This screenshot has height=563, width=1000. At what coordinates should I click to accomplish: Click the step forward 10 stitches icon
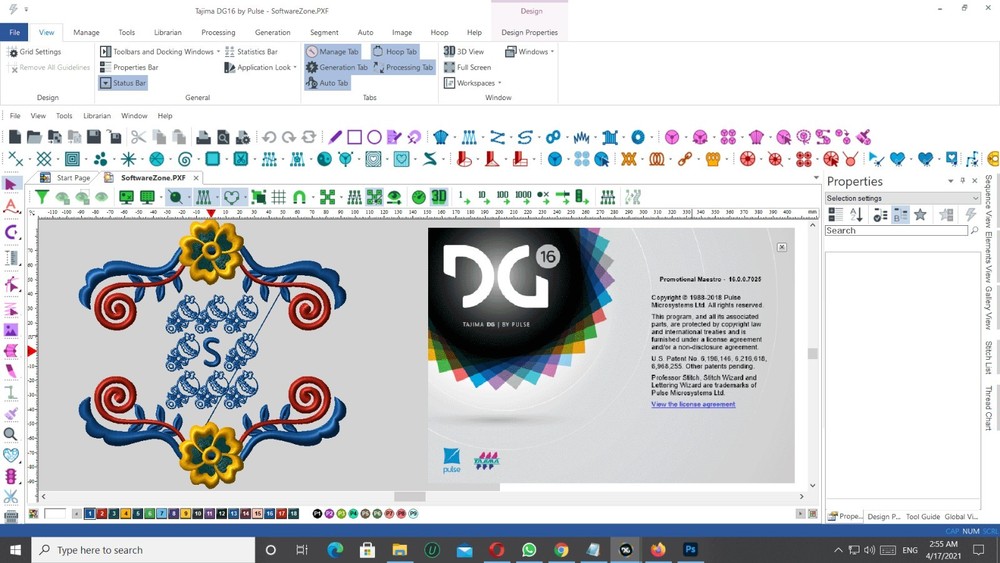click(x=483, y=197)
